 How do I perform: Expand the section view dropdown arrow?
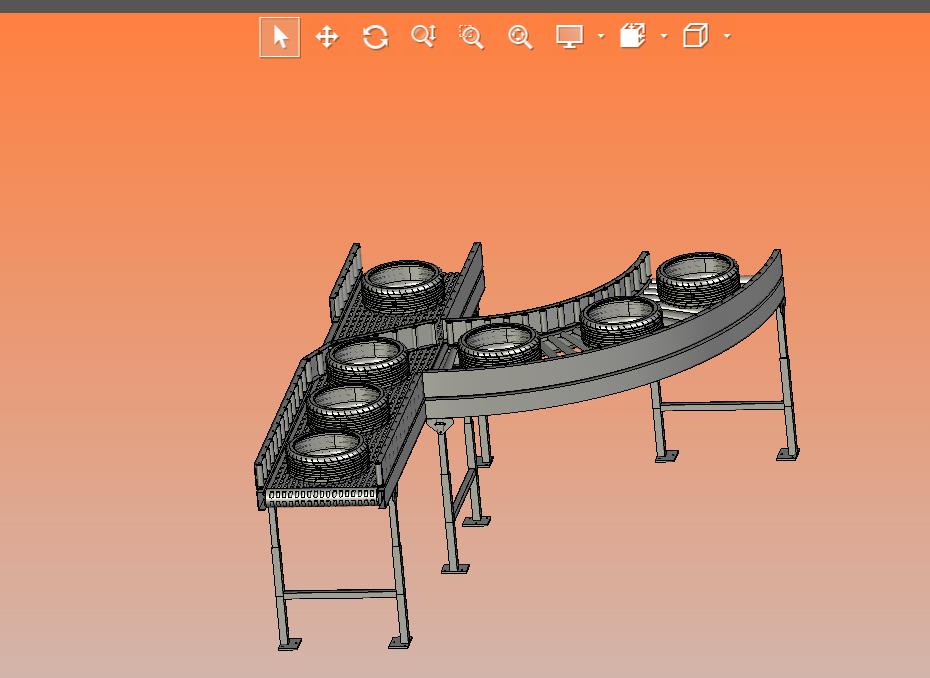(x=664, y=36)
